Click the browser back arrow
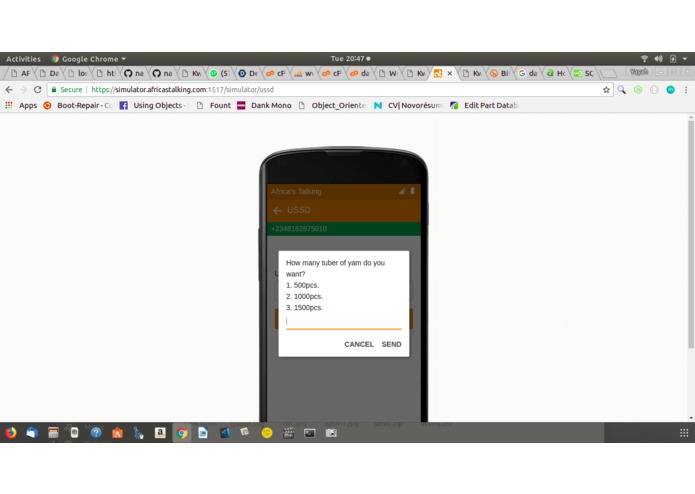 [9, 90]
